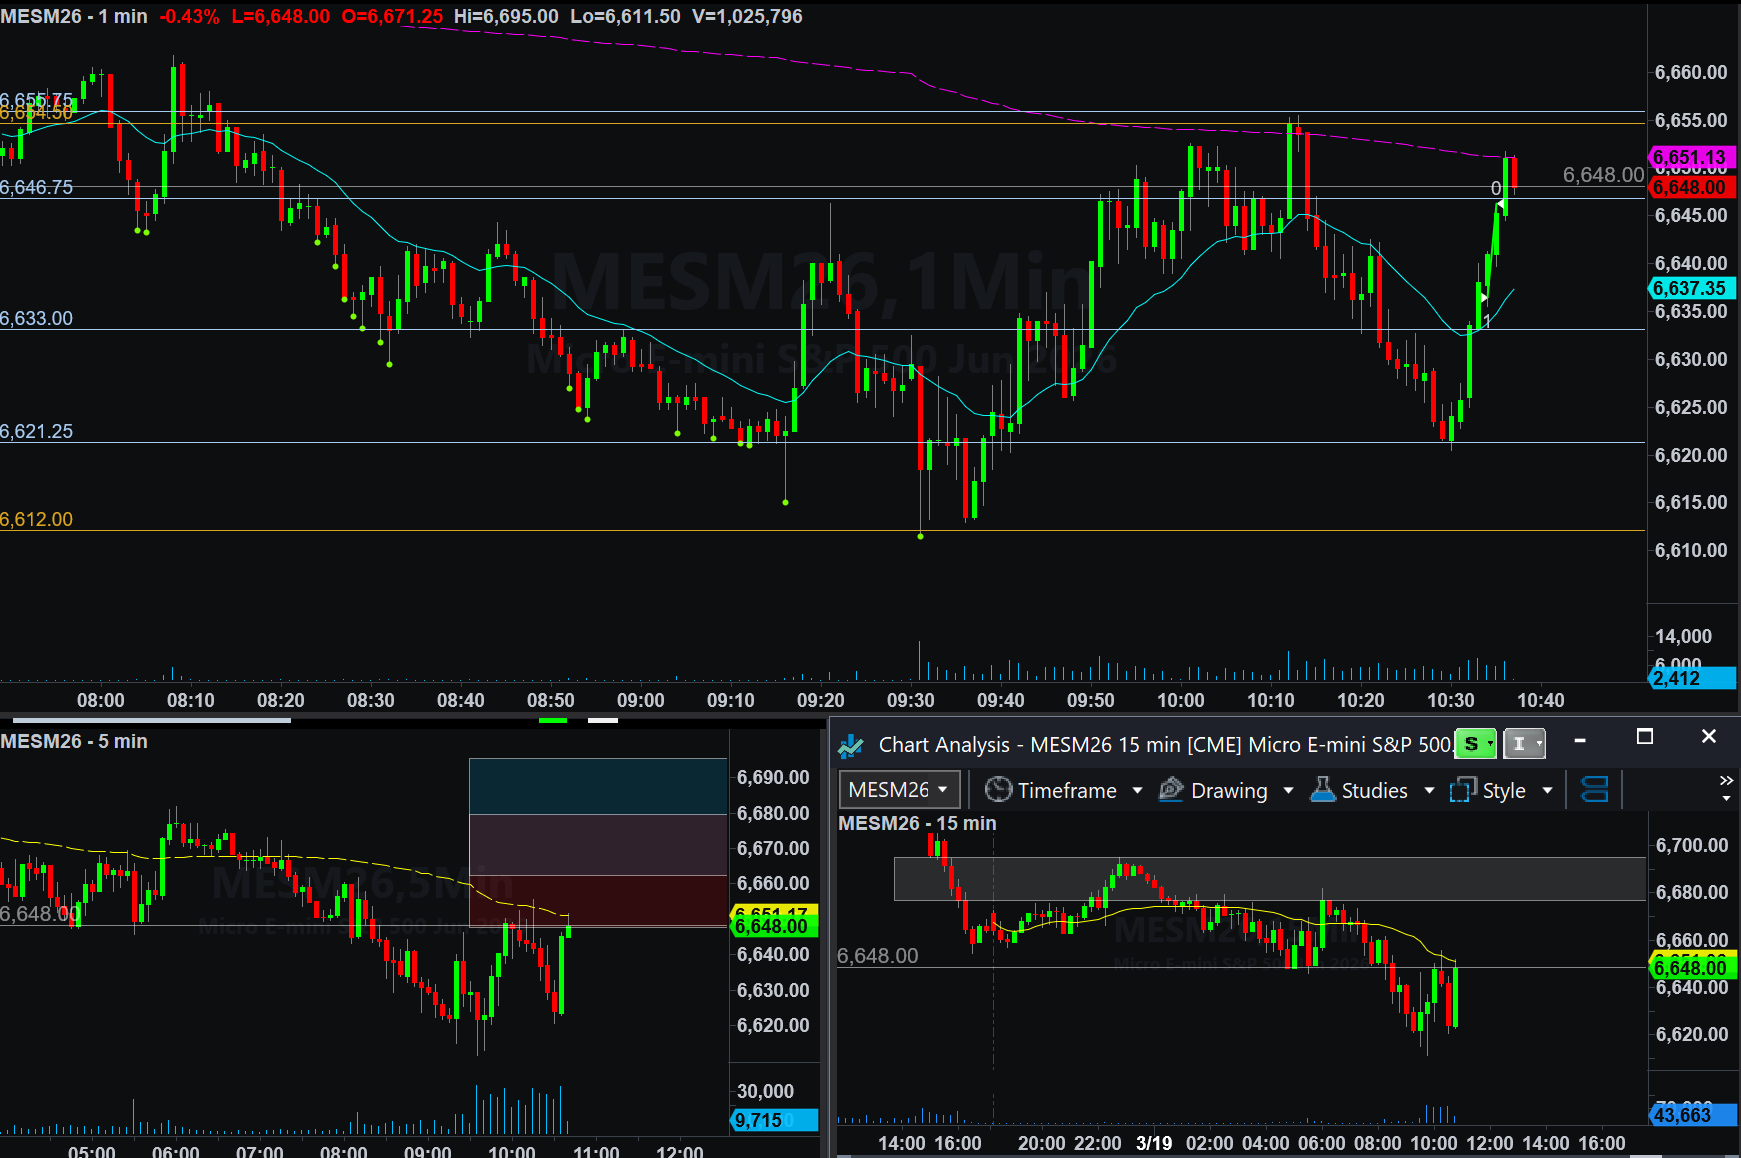The image size is (1741, 1158).
Task: Open the Style menu
Action: pos(1504,790)
